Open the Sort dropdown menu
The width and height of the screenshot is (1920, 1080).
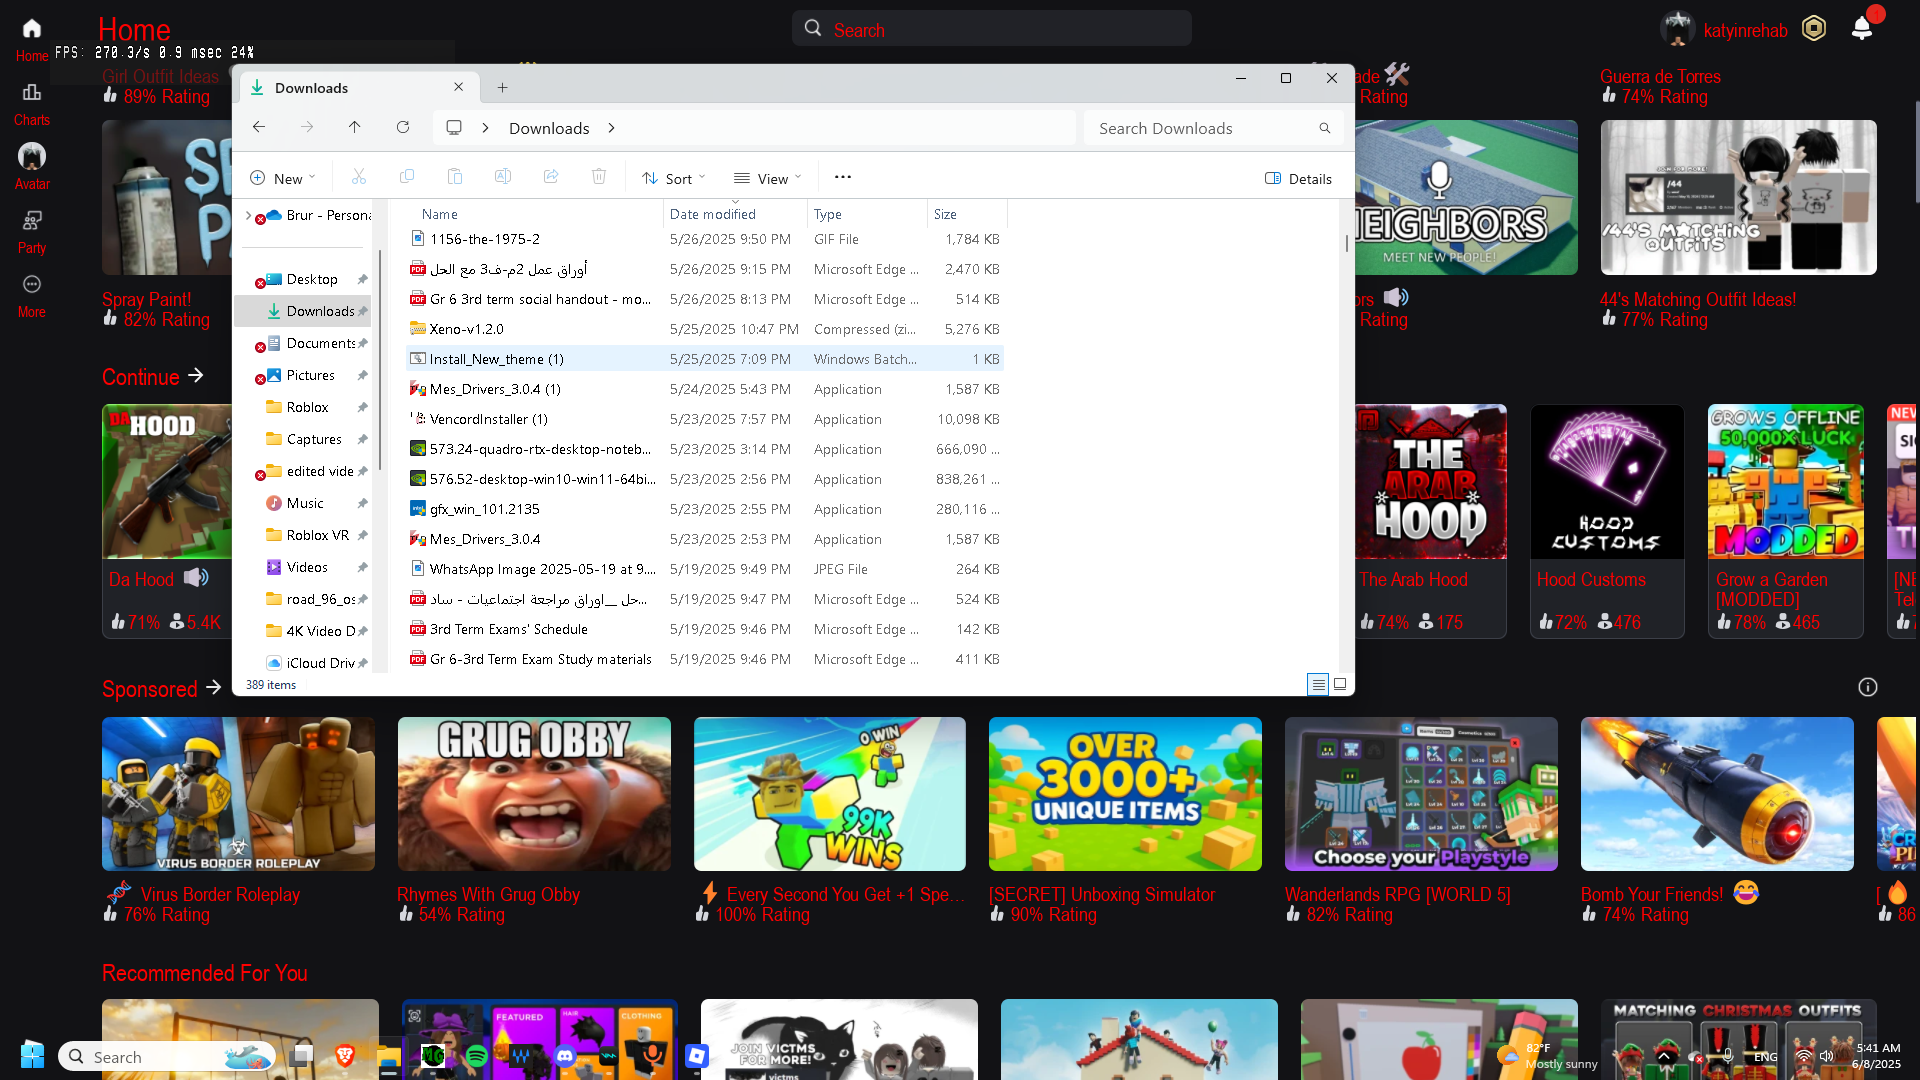click(674, 178)
